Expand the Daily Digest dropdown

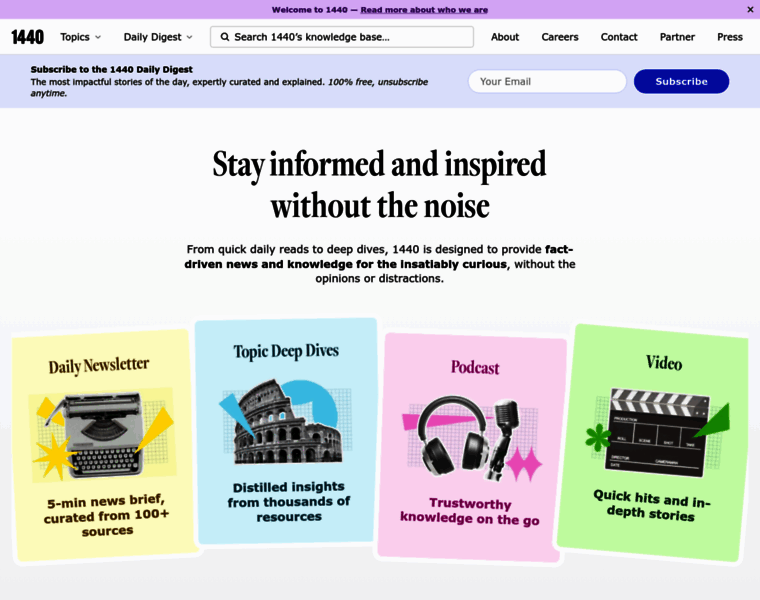pos(158,37)
